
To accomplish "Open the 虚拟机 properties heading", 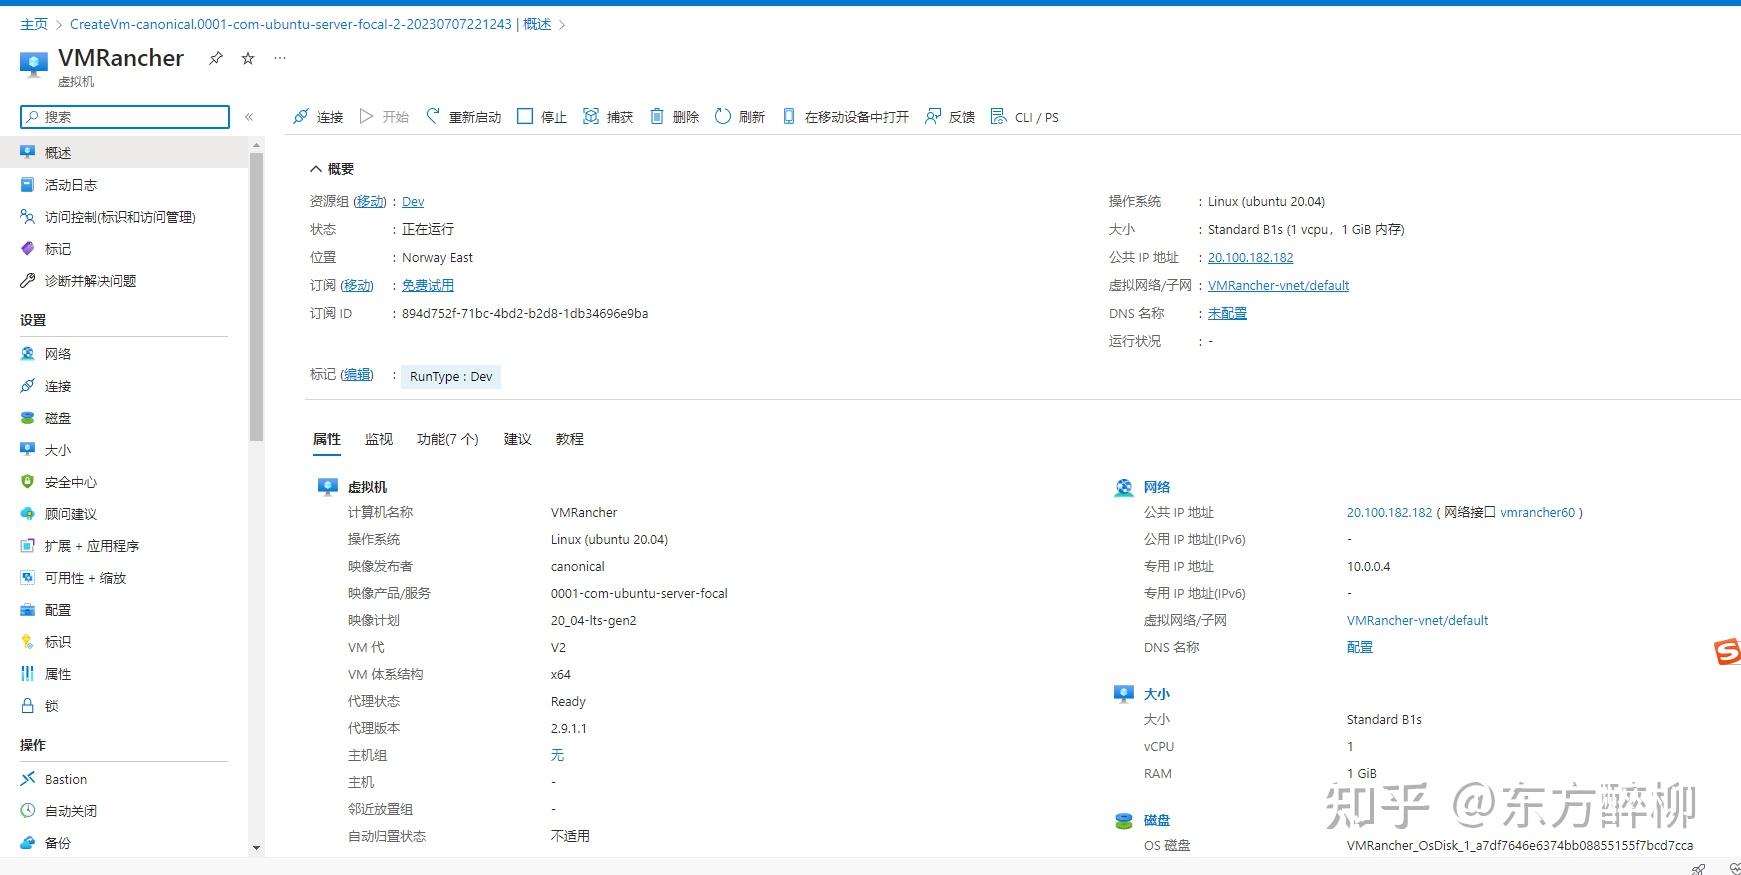I will click(x=367, y=487).
